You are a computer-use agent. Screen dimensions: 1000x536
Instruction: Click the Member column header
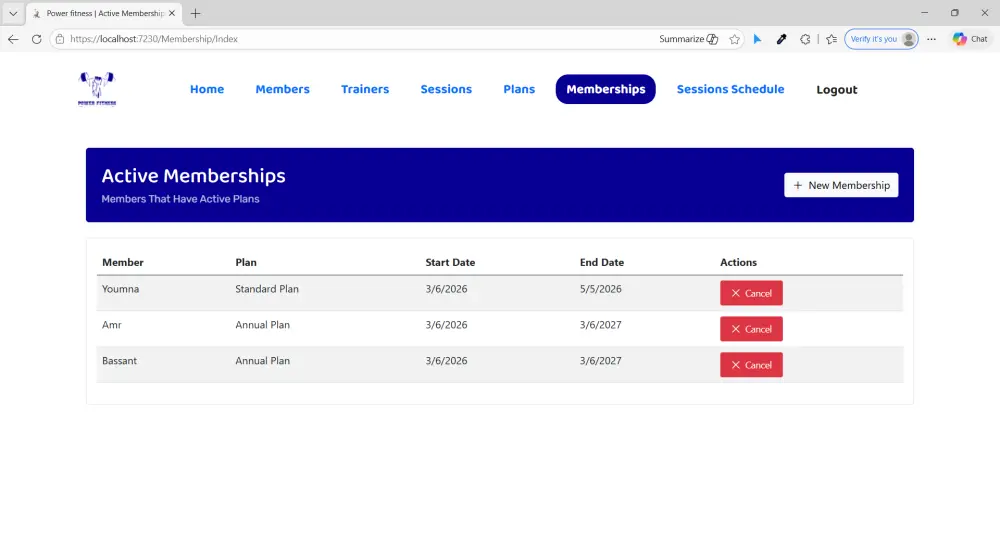coord(122,262)
